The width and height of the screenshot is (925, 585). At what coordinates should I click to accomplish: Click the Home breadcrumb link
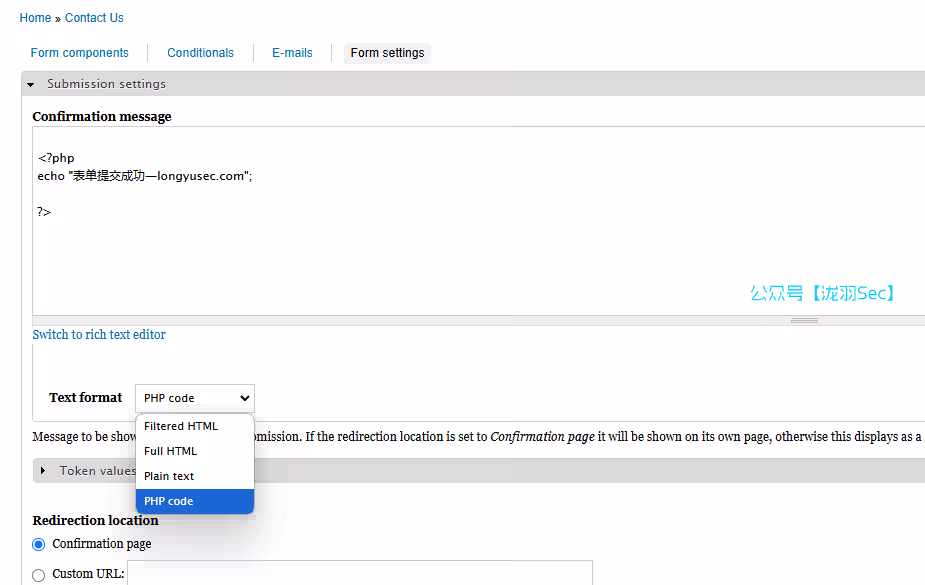coord(35,18)
